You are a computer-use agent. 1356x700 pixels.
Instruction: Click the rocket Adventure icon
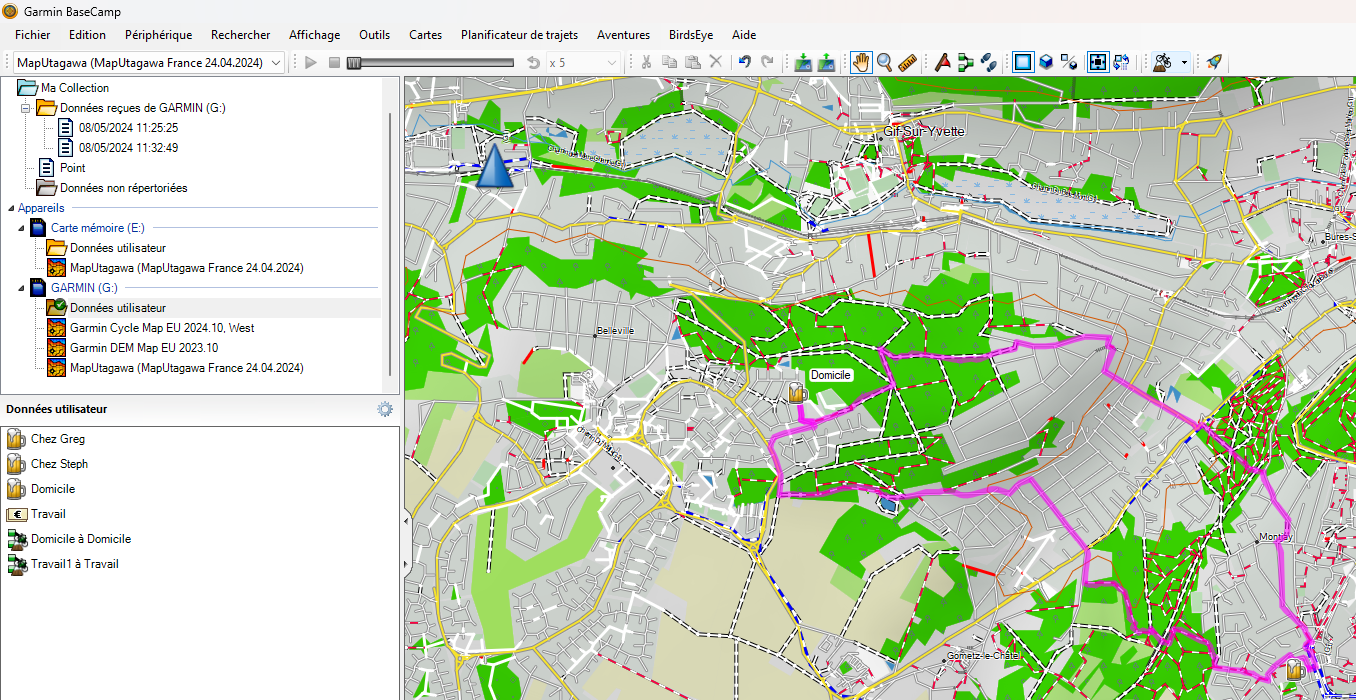pyautogui.click(x=1214, y=62)
